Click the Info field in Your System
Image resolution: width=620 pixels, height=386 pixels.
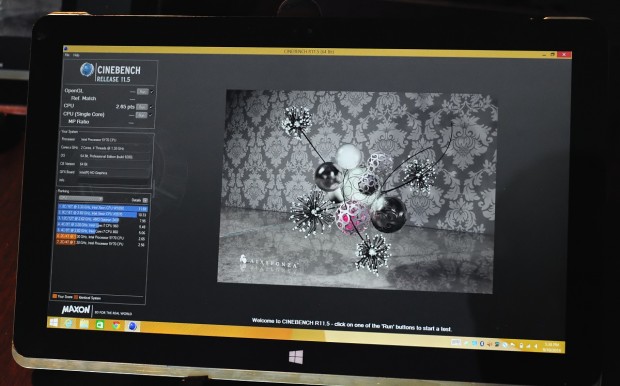[x=113, y=180]
